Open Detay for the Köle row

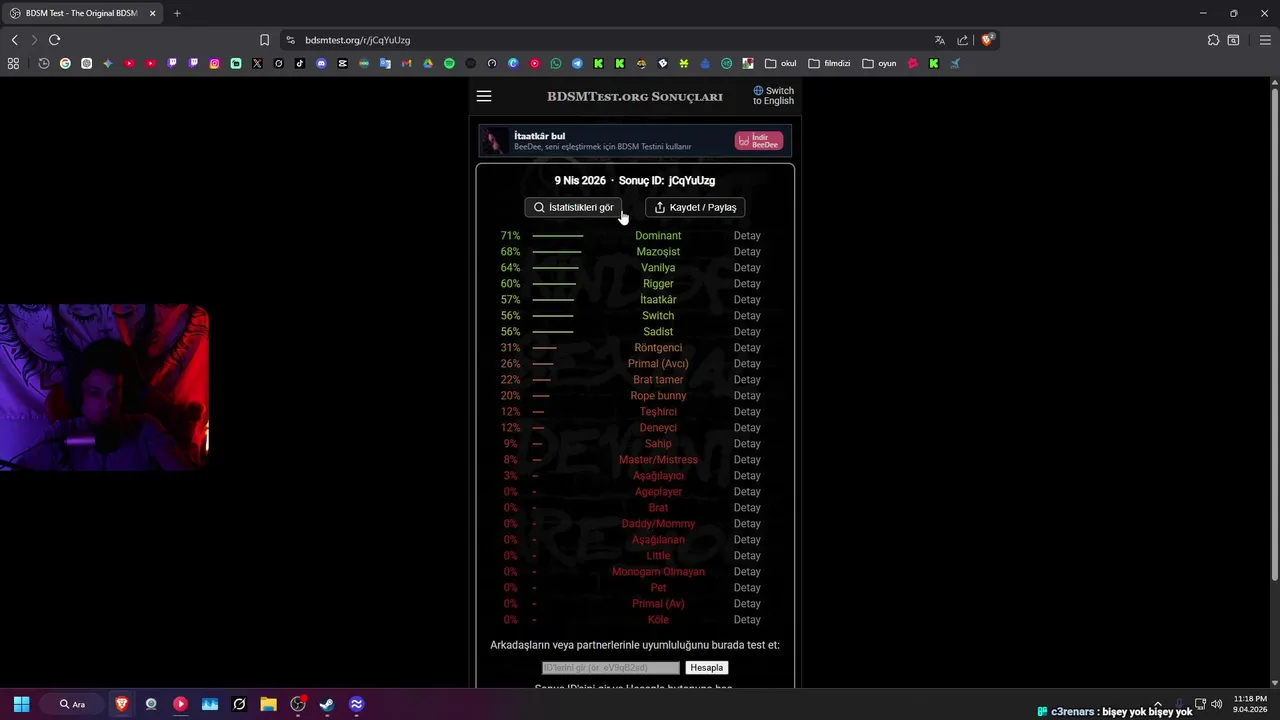[747, 620]
